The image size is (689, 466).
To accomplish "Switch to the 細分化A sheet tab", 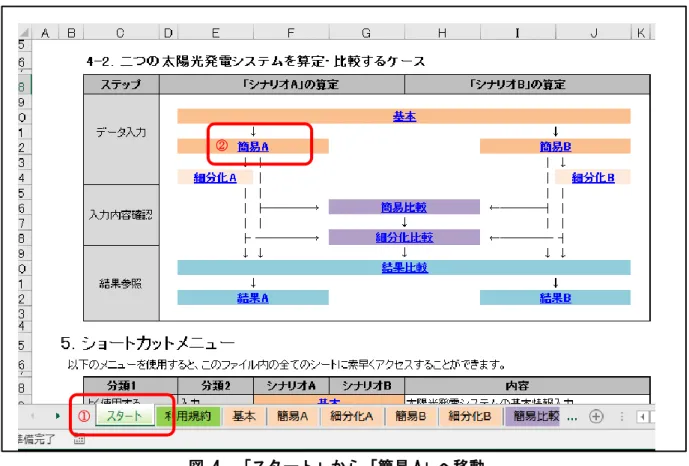I will pos(352,416).
